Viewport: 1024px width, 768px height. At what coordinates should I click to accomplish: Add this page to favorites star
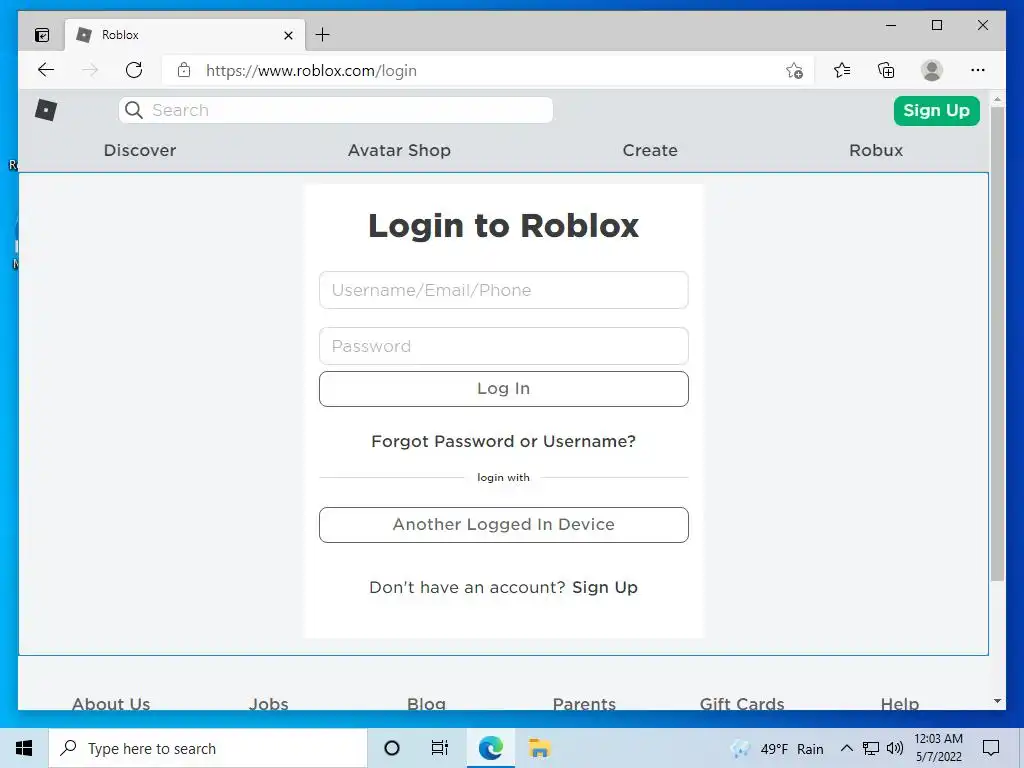click(x=794, y=71)
